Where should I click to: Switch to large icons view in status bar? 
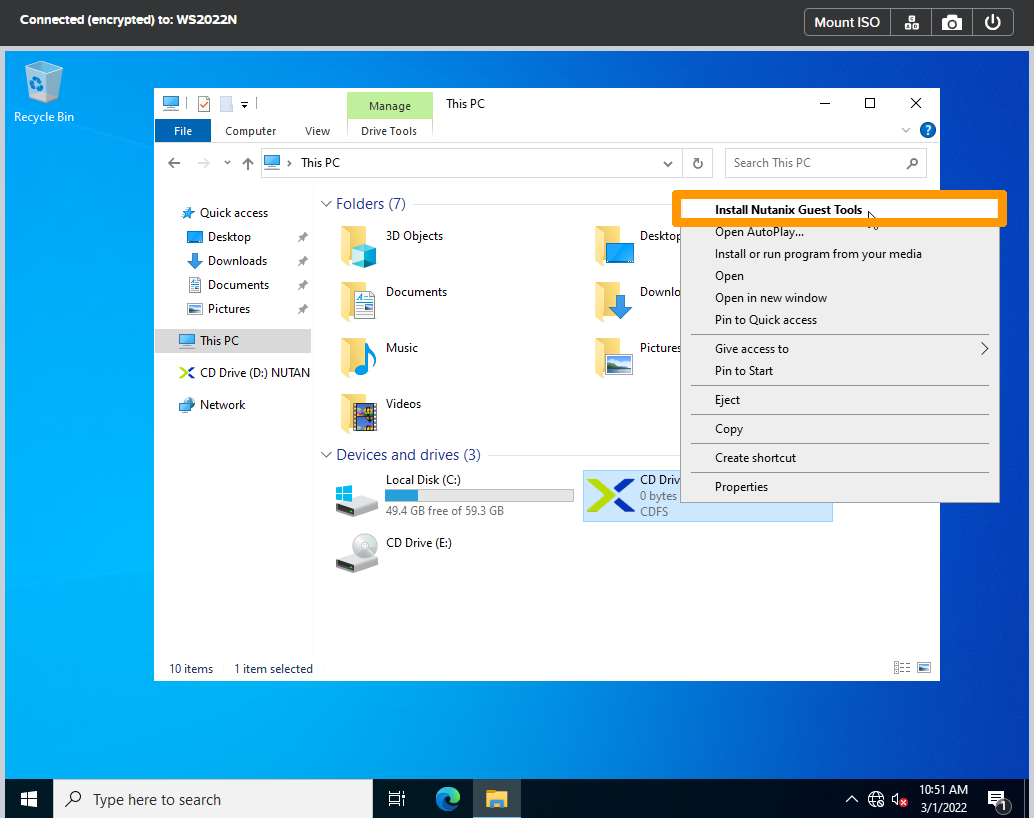tap(924, 668)
